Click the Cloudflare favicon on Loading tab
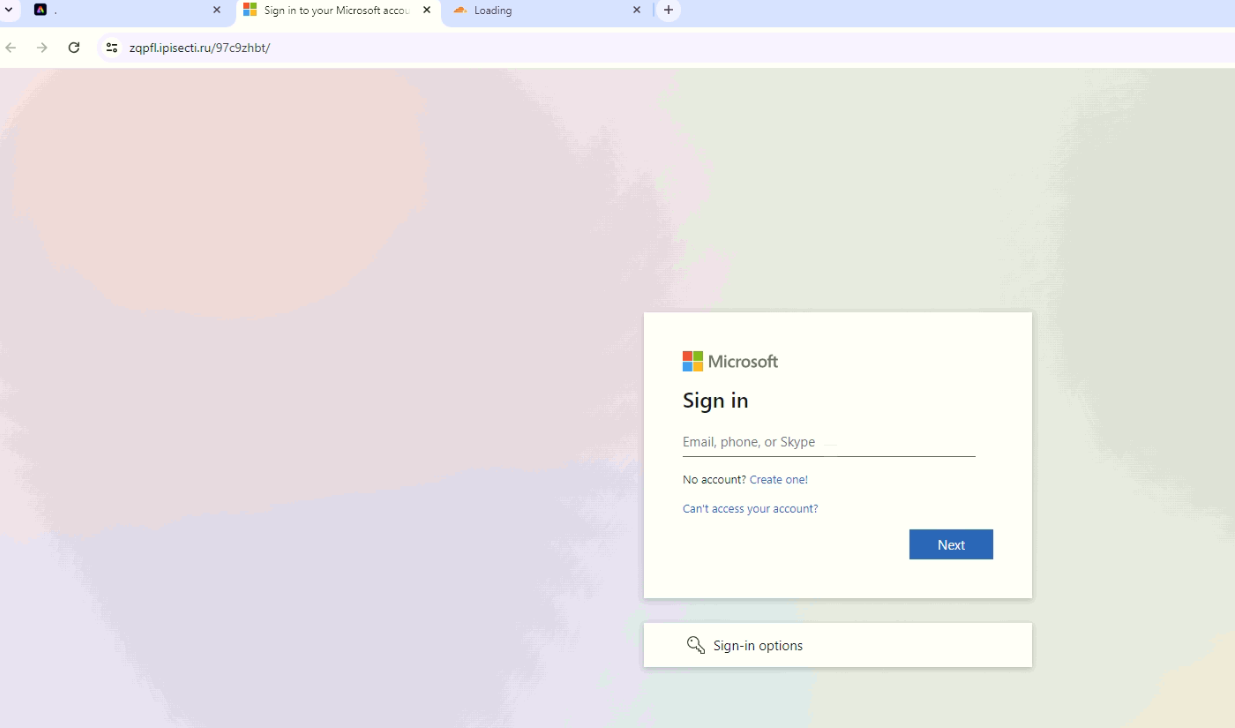The width and height of the screenshot is (1235, 728). click(460, 10)
